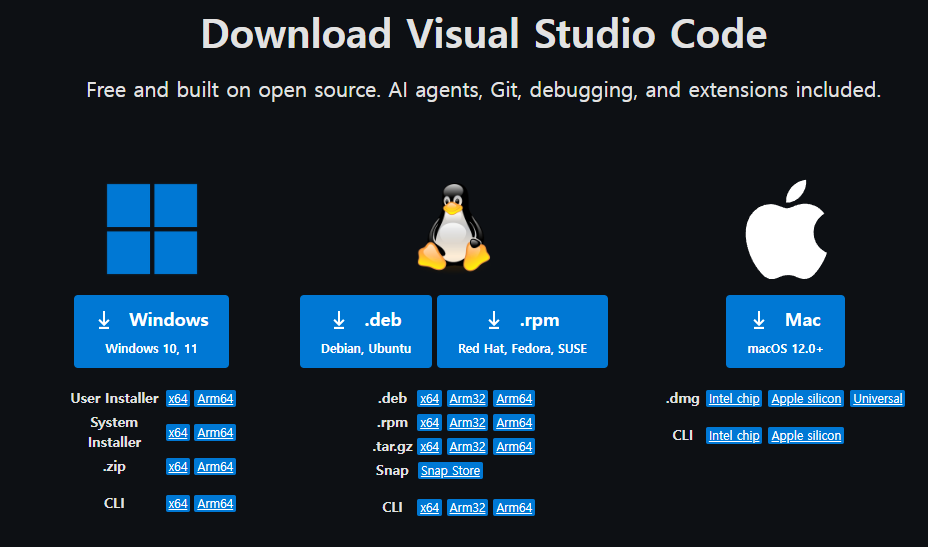The image size is (928, 547).
Task: Click the Apple logo icon
Action: 785,230
